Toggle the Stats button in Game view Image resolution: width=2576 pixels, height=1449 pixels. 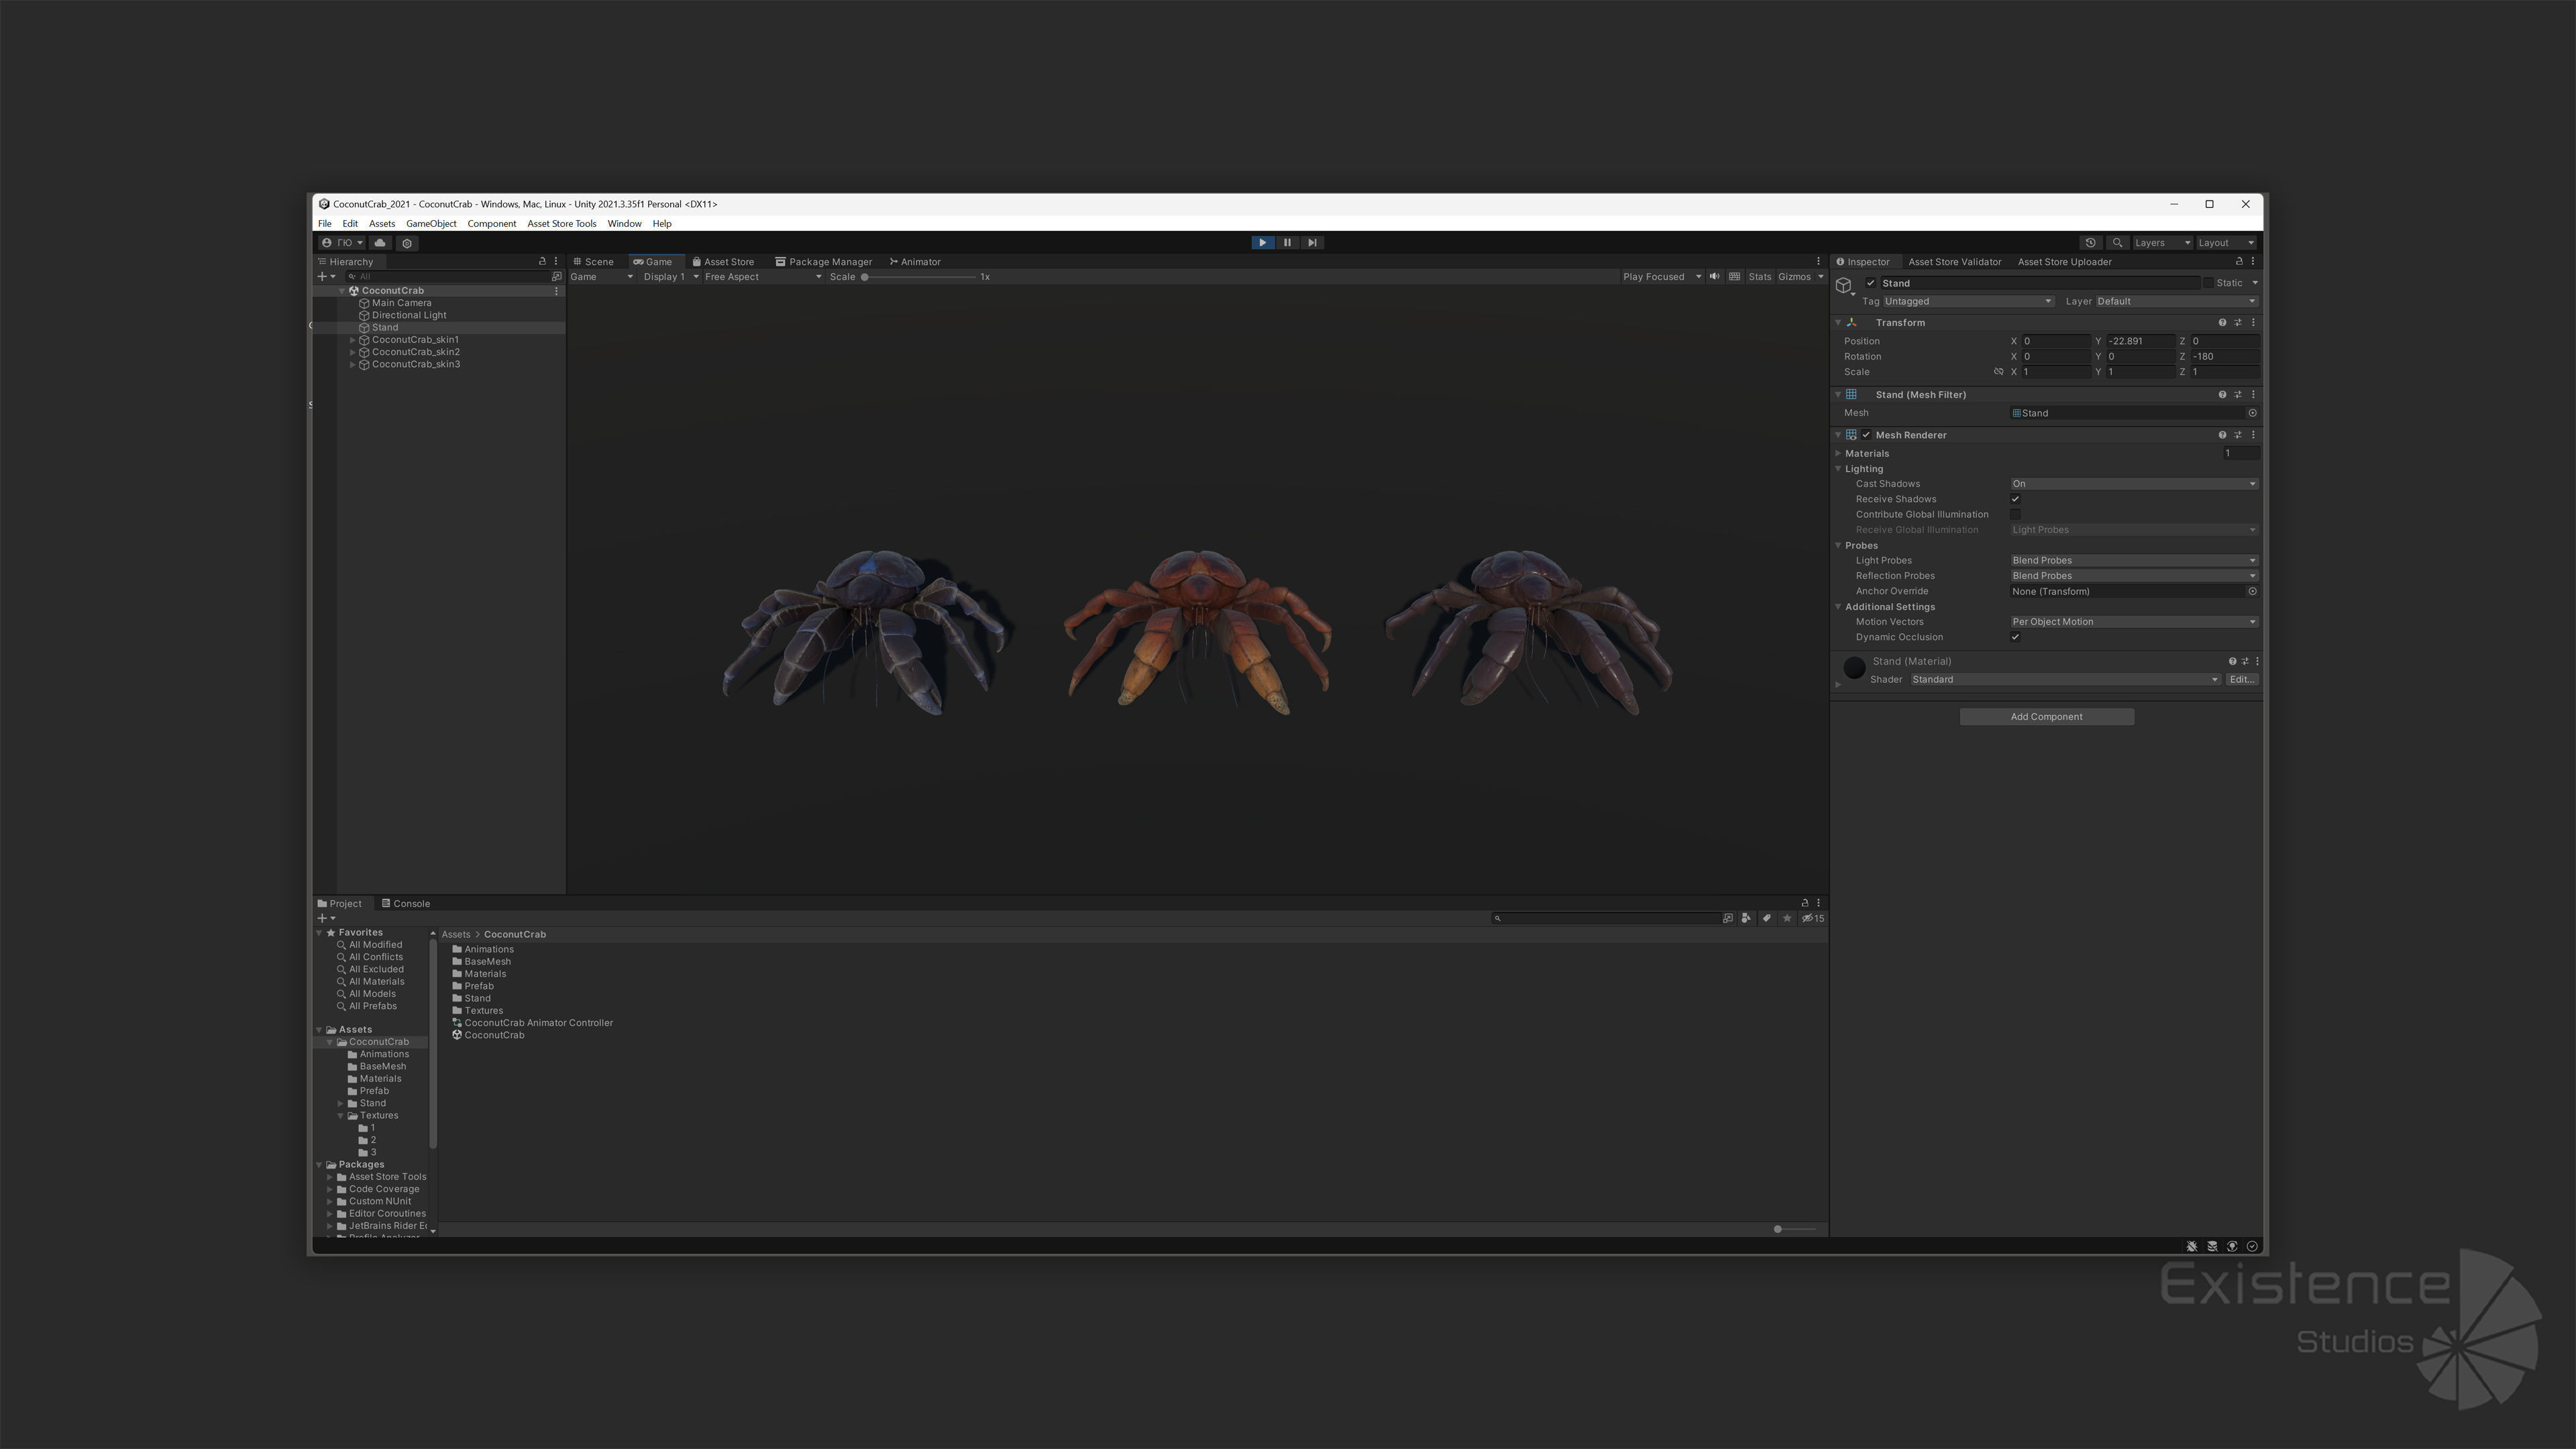(1760, 277)
